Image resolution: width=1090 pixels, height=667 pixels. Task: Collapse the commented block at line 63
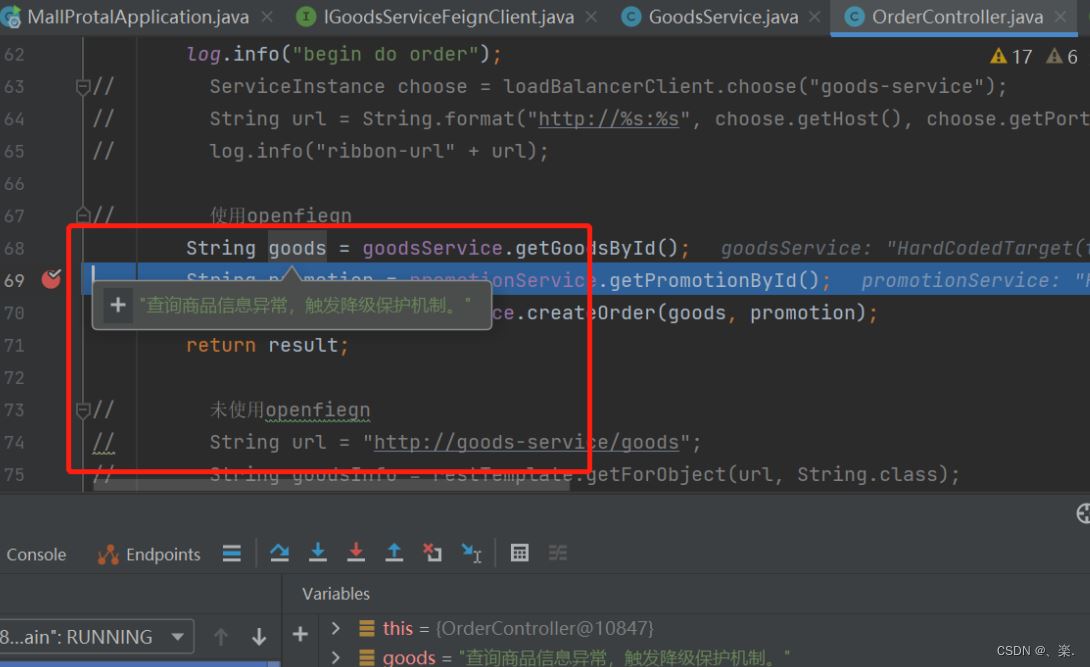point(83,87)
